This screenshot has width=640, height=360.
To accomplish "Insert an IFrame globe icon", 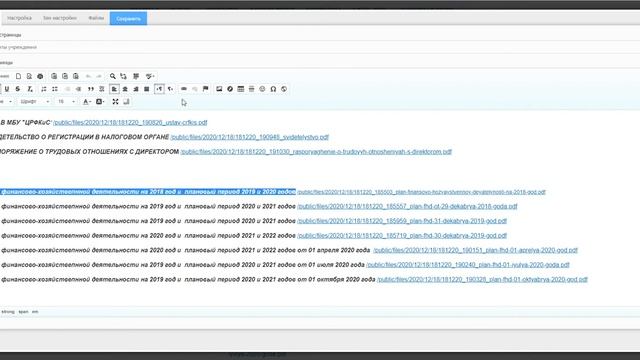I will [284, 89].
